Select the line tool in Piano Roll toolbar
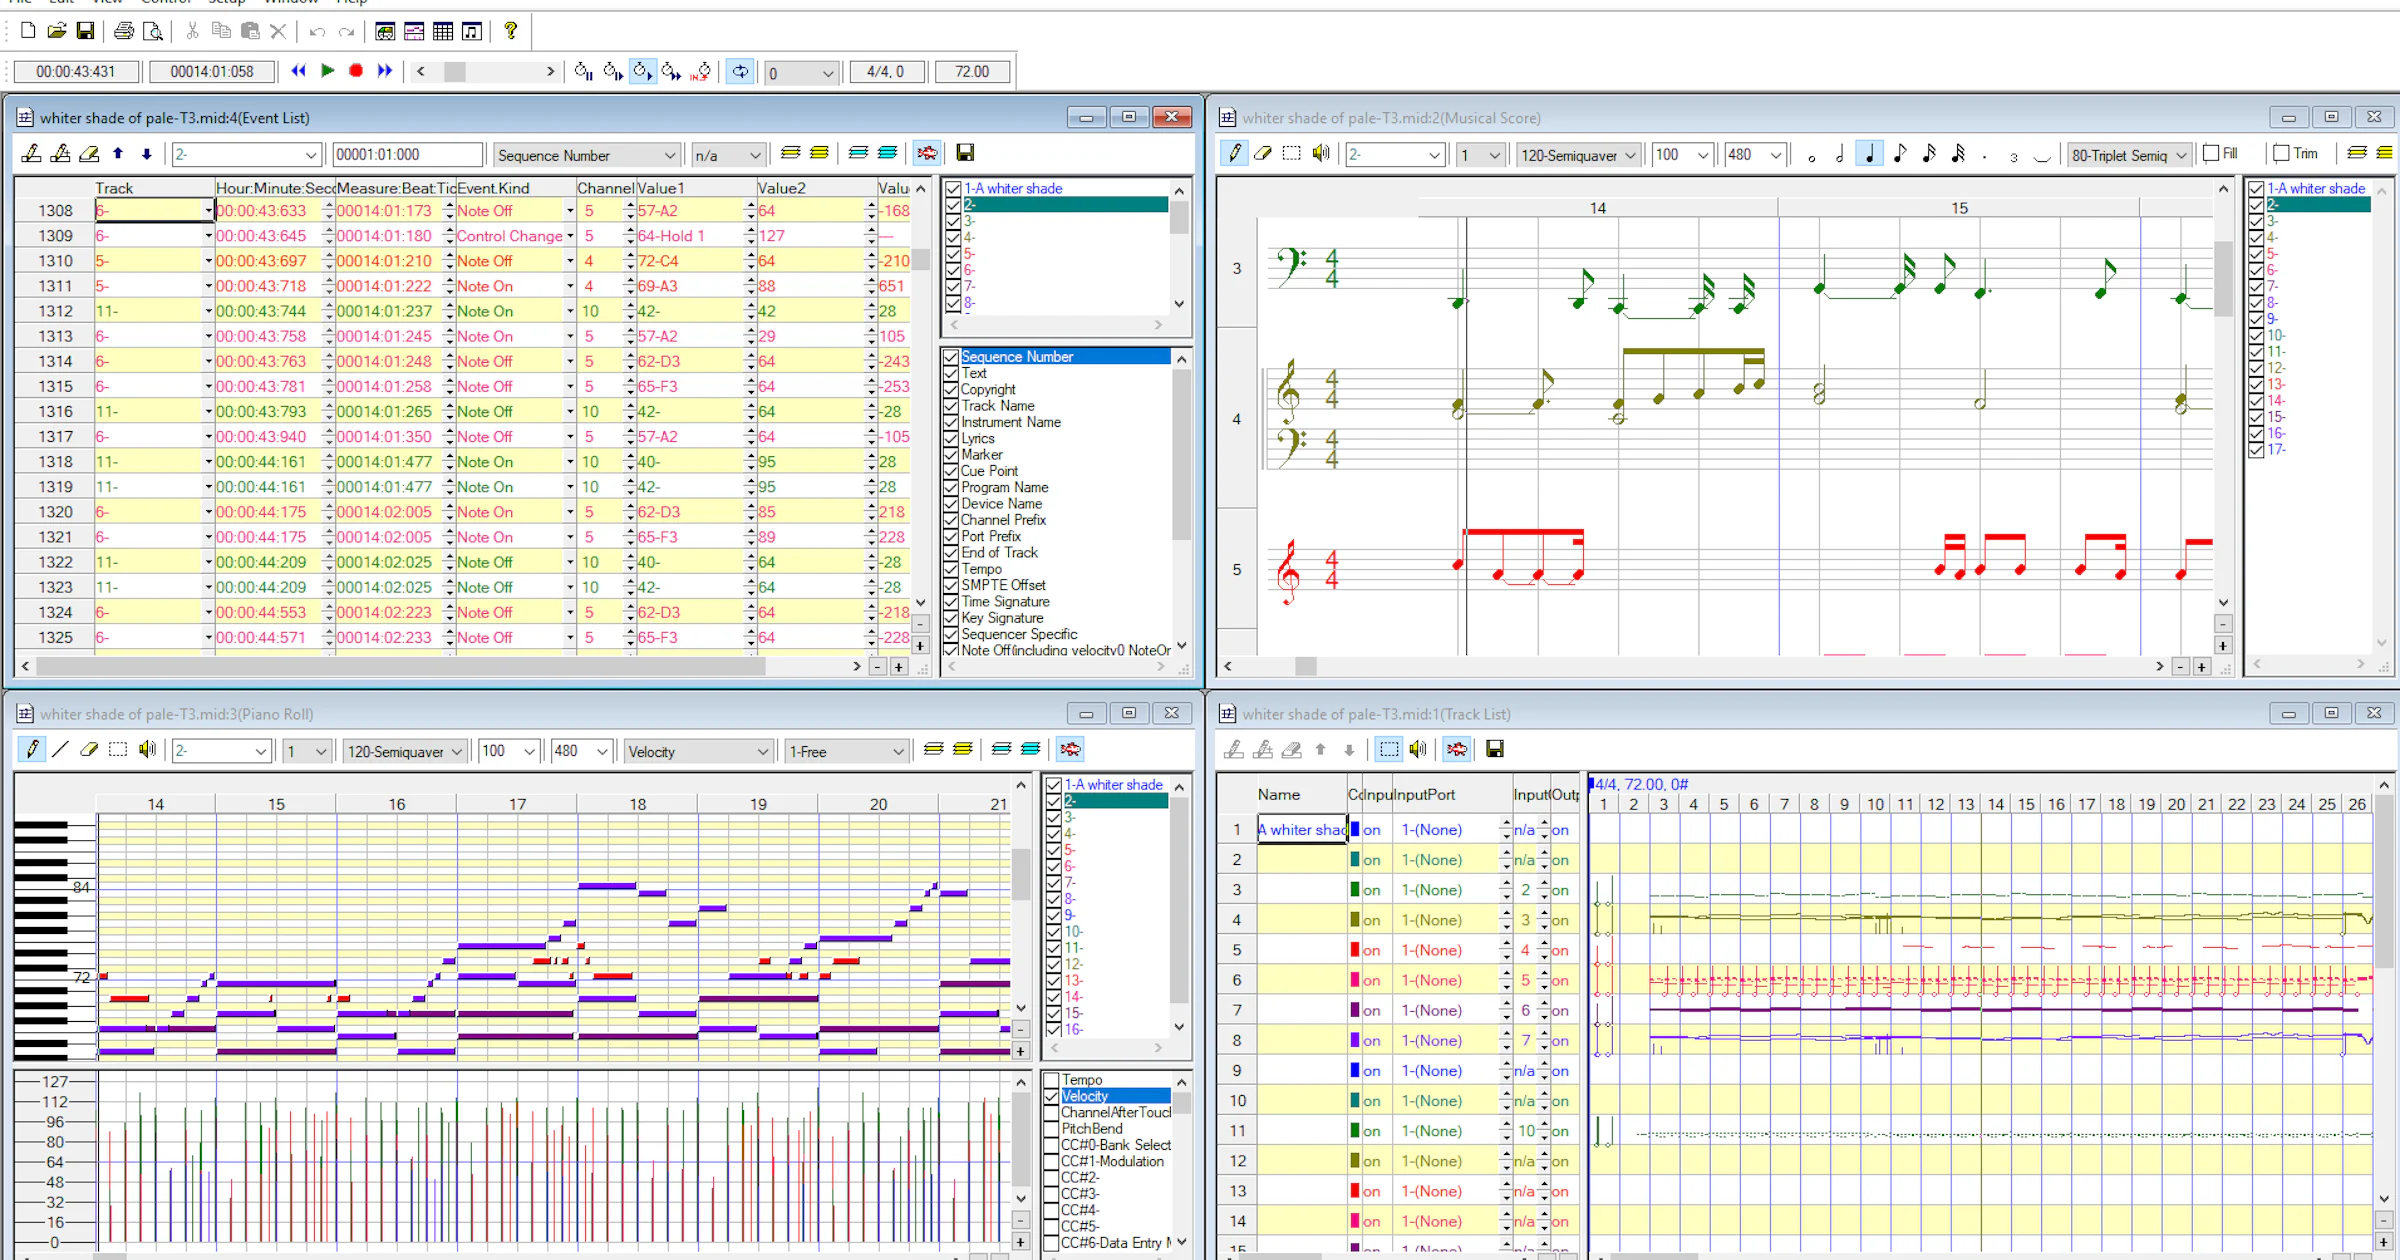 coord(60,749)
